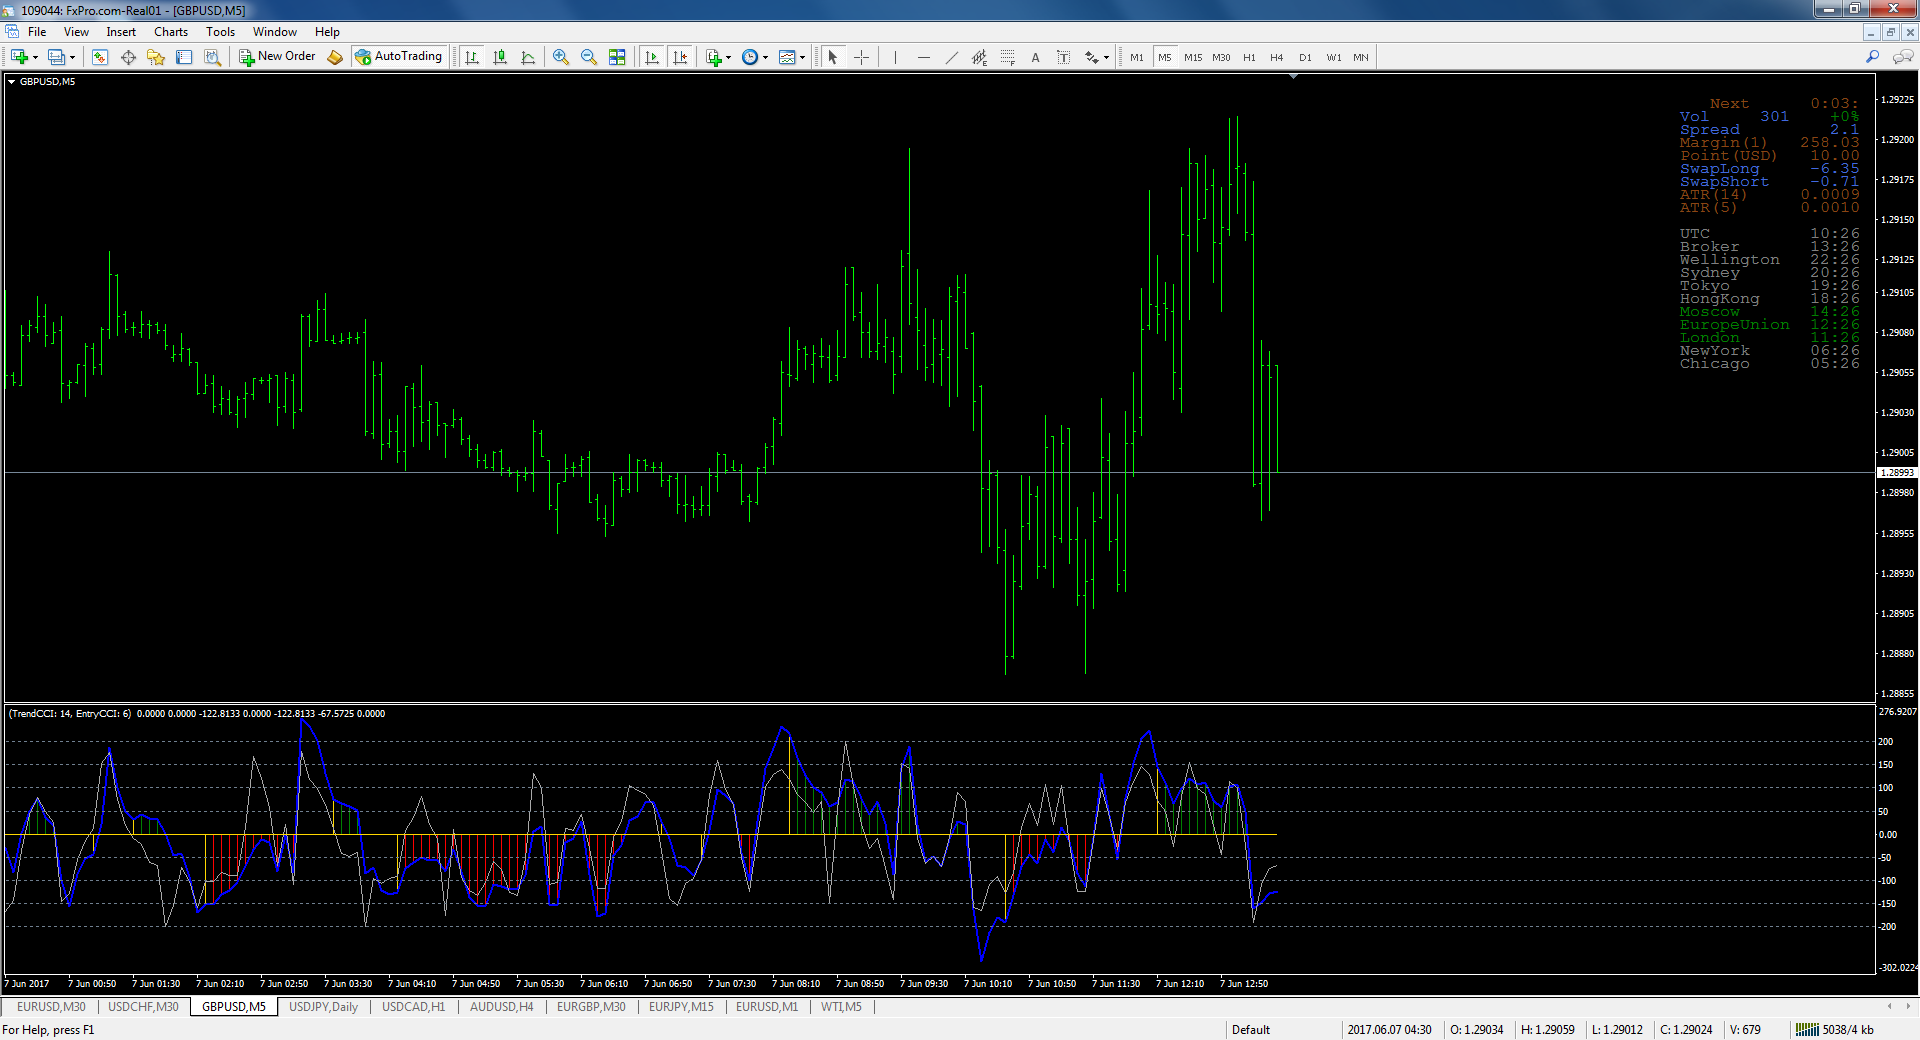
Task: Expand the Profiles dropdown arrow
Action: tap(72, 57)
